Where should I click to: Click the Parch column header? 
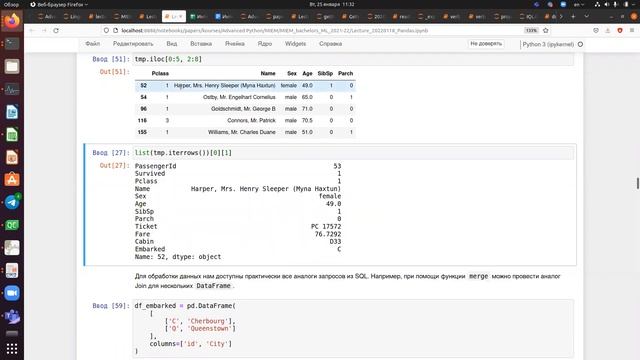tap(345, 73)
